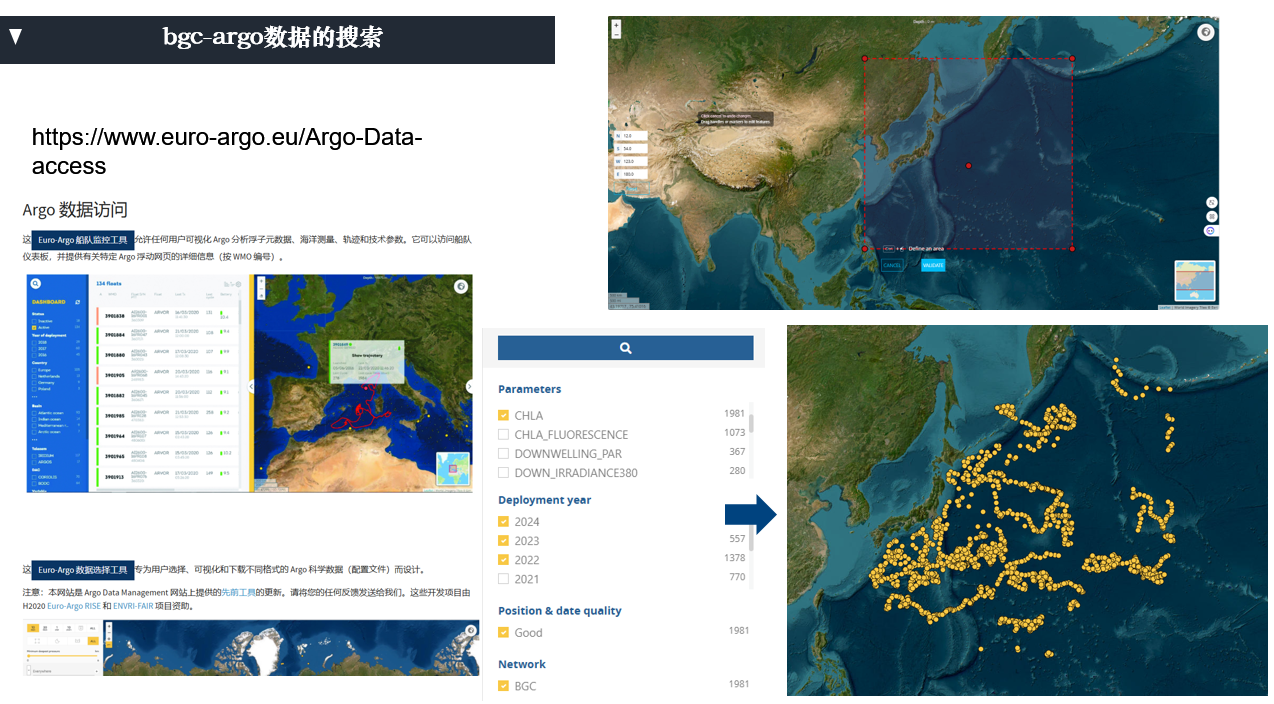The height and width of the screenshot is (704, 1274).
Task: Click the refresh icon beside the DASHBOARD title
Action: pyautogui.click(x=78, y=302)
